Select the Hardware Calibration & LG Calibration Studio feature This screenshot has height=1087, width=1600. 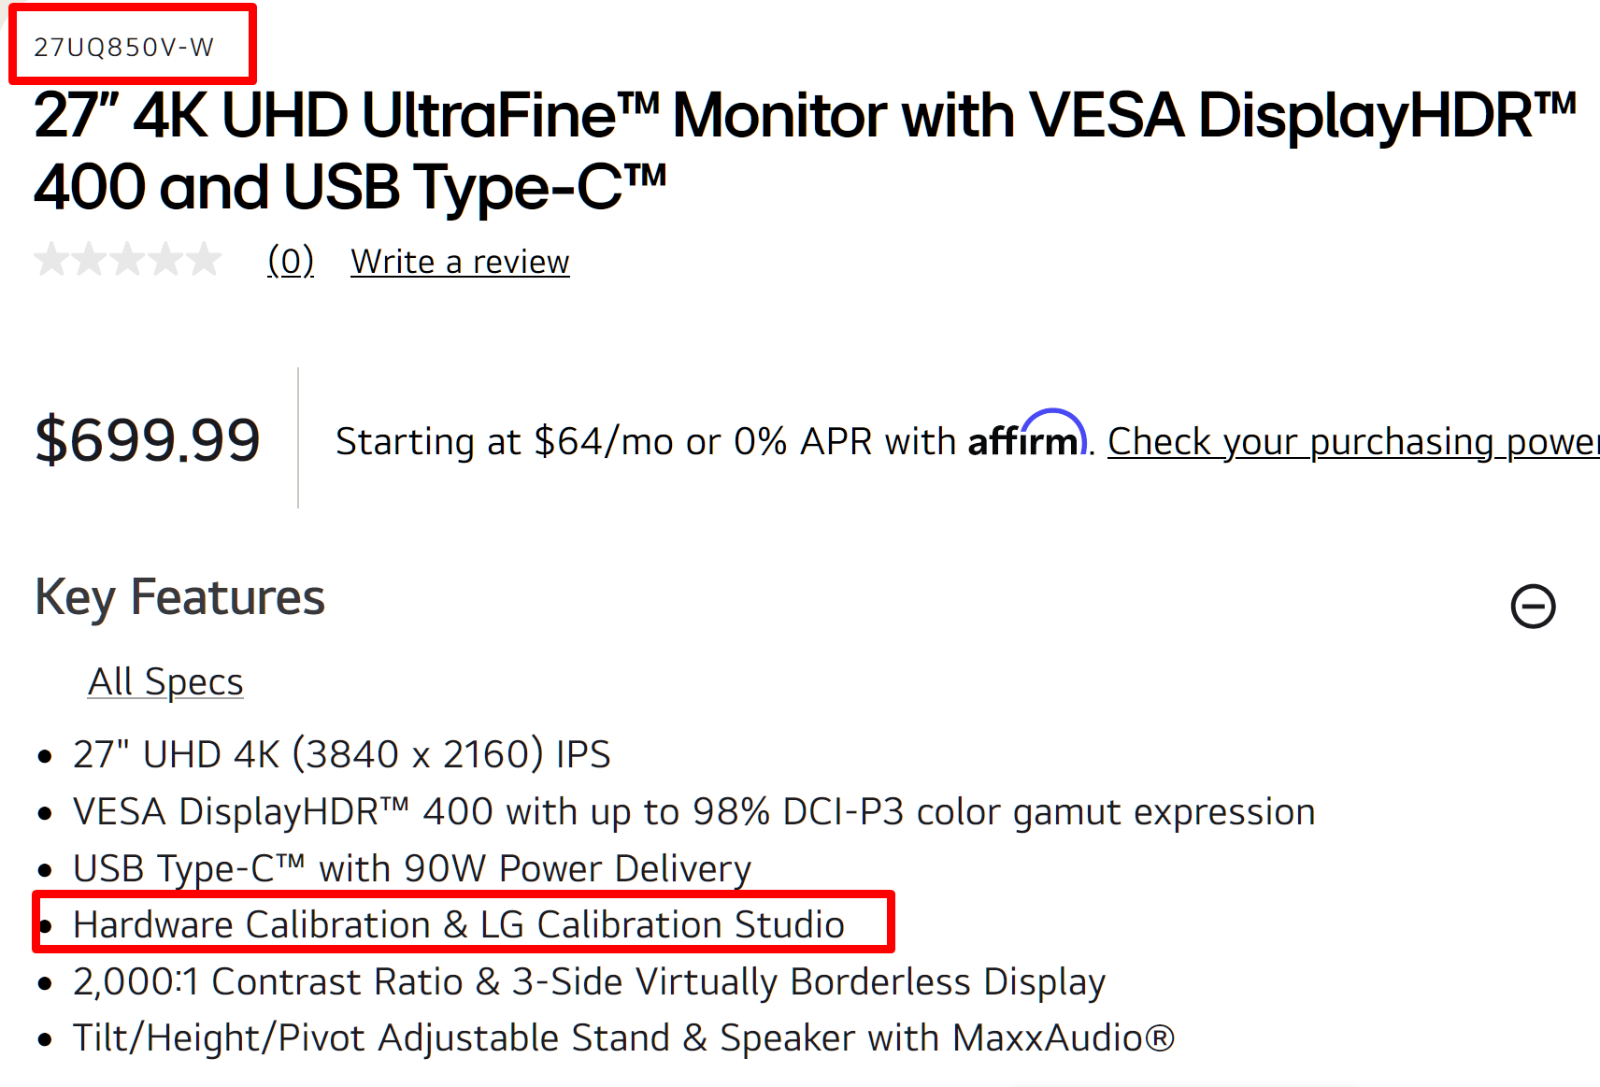(x=459, y=925)
